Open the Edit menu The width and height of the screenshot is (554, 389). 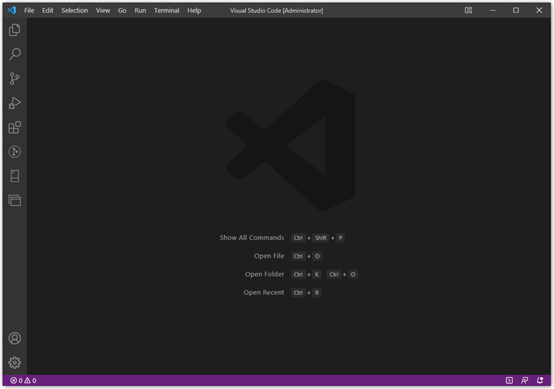48,11
